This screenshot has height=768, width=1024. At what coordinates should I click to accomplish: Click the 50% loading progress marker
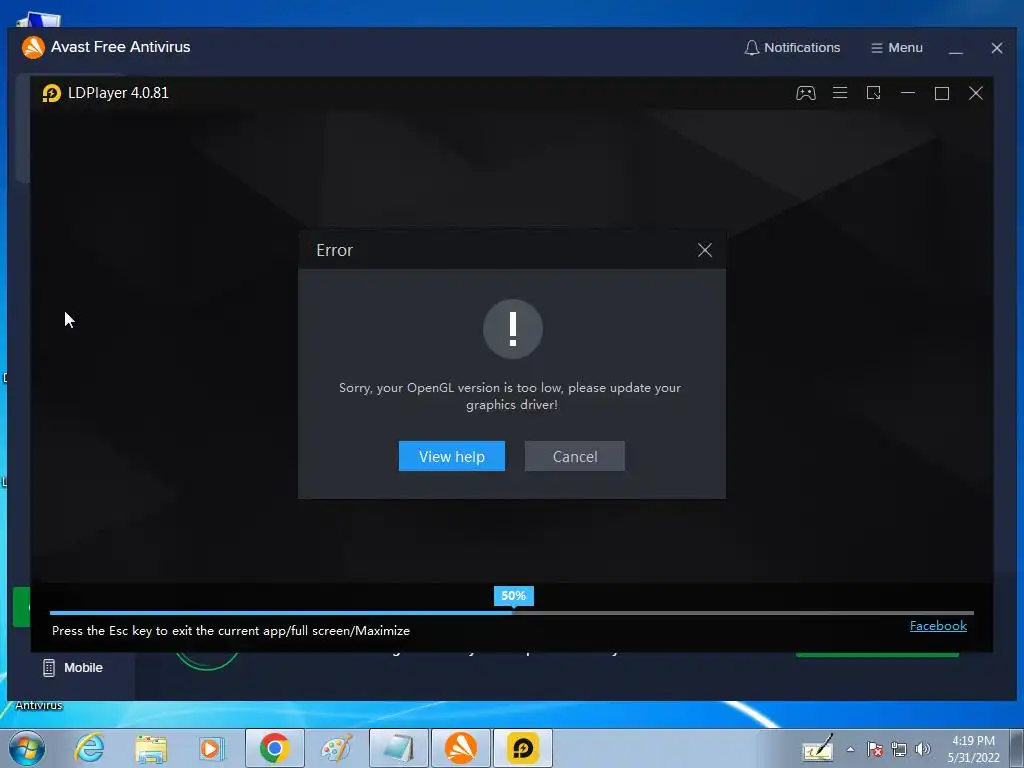[x=514, y=596]
